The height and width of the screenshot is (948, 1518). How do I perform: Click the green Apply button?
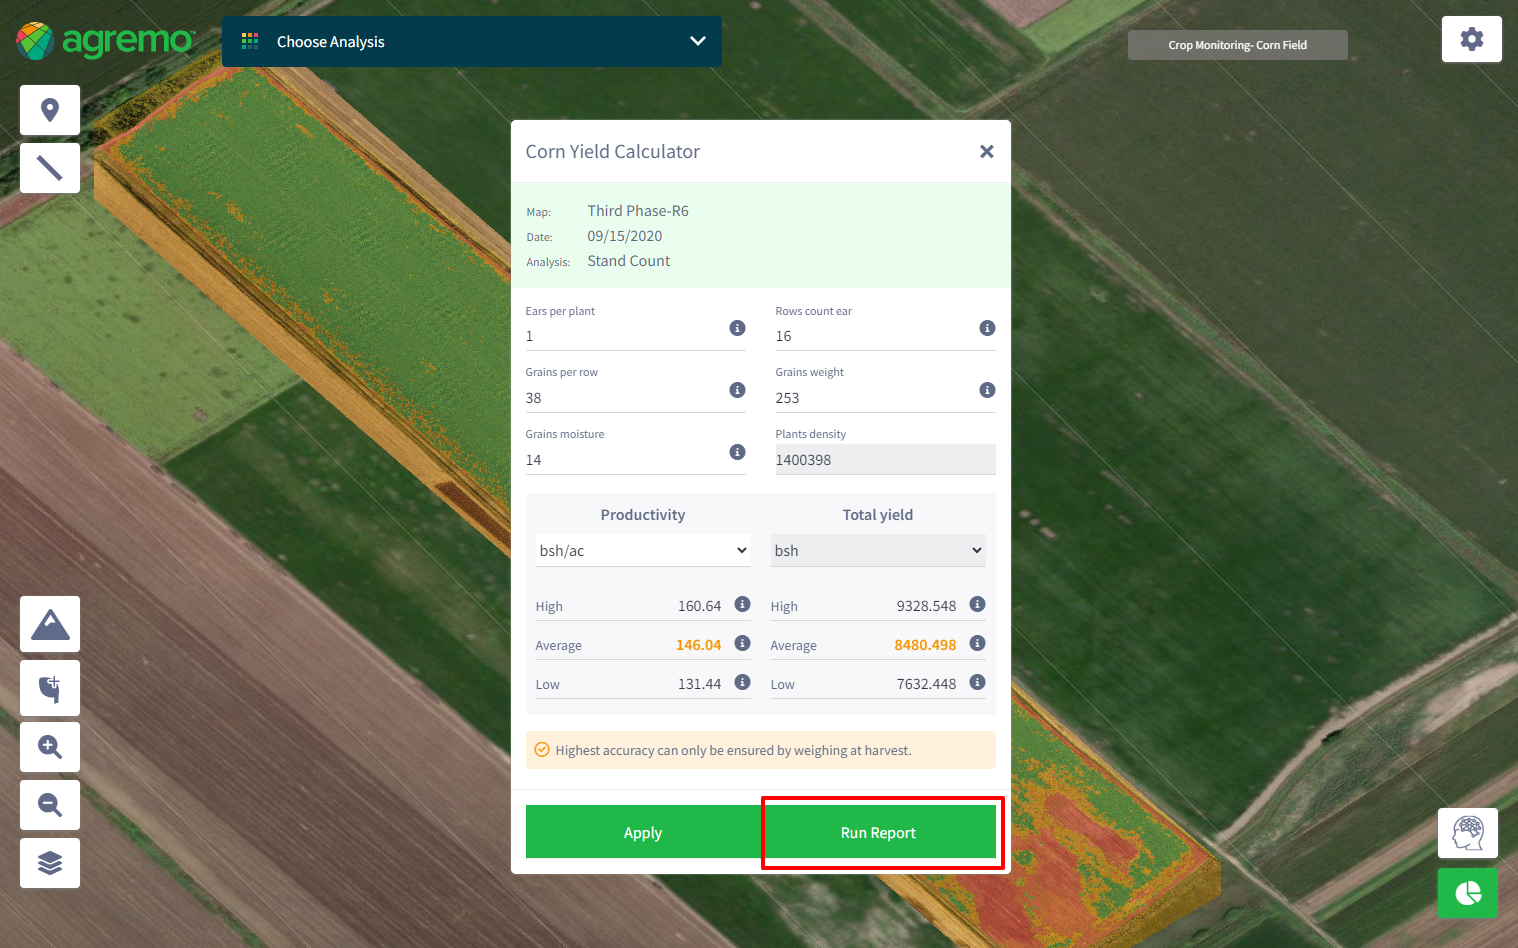coord(643,833)
